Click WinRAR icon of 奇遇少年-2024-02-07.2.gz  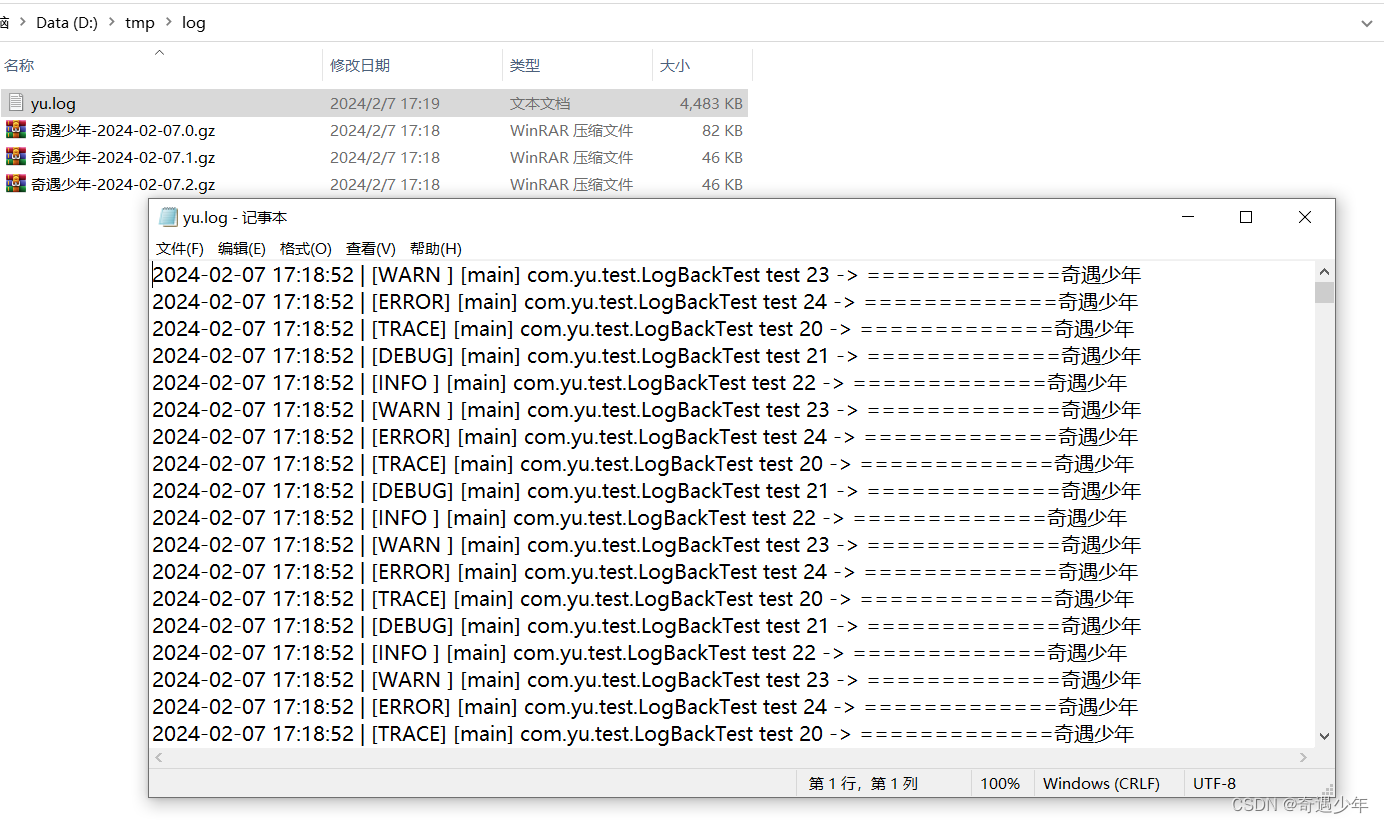(16, 184)
